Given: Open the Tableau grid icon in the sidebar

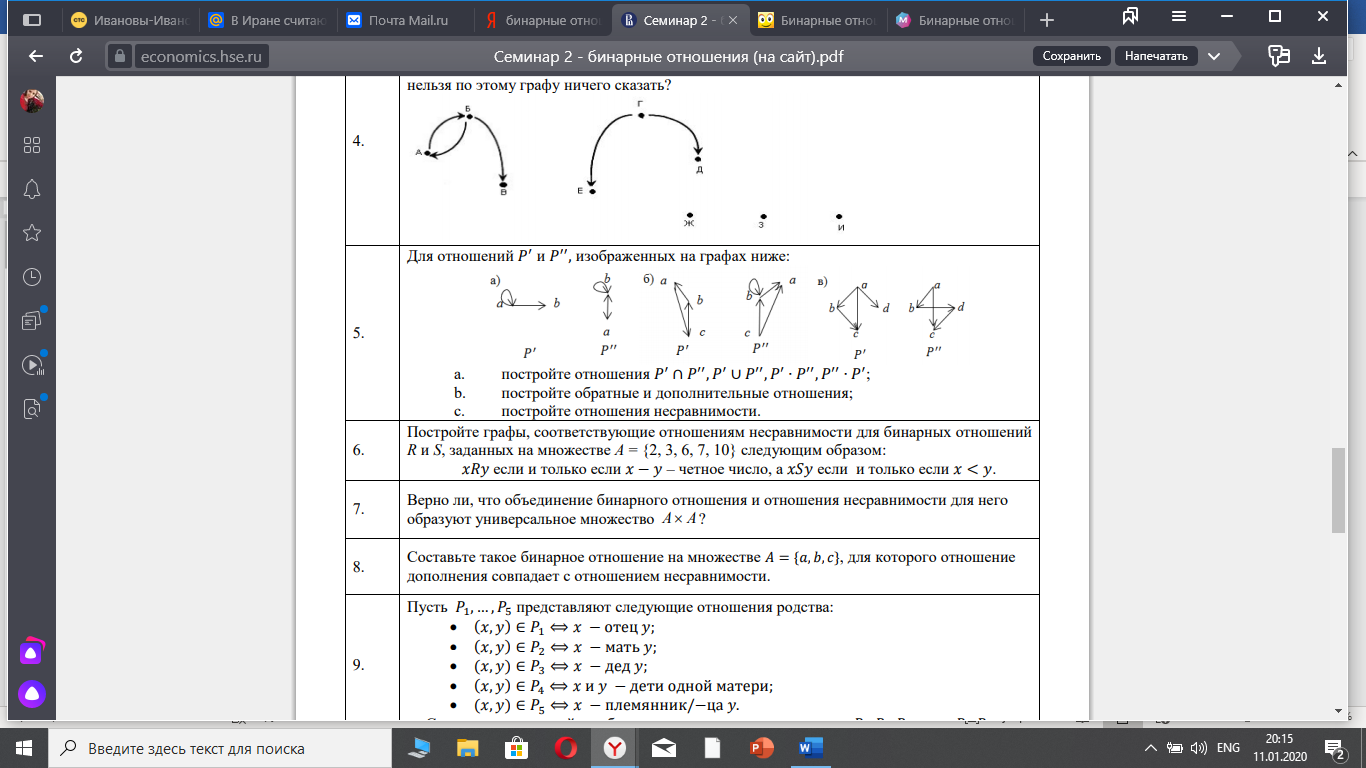Looking at the screenshot, I should pos(32,145).
